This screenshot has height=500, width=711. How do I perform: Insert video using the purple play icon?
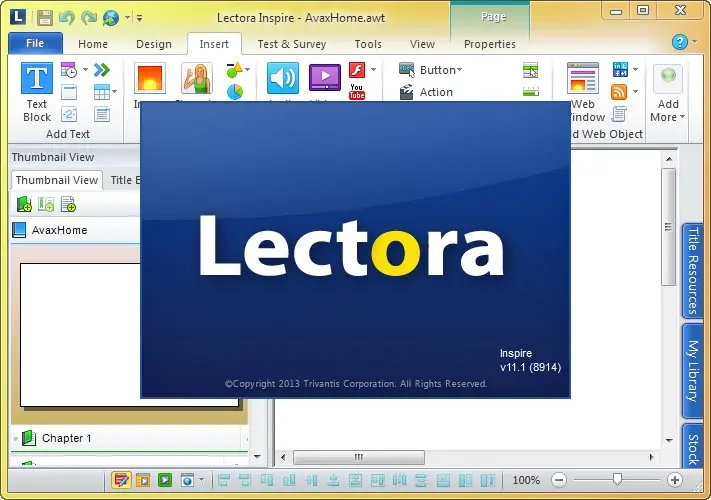tap(325, 78)
